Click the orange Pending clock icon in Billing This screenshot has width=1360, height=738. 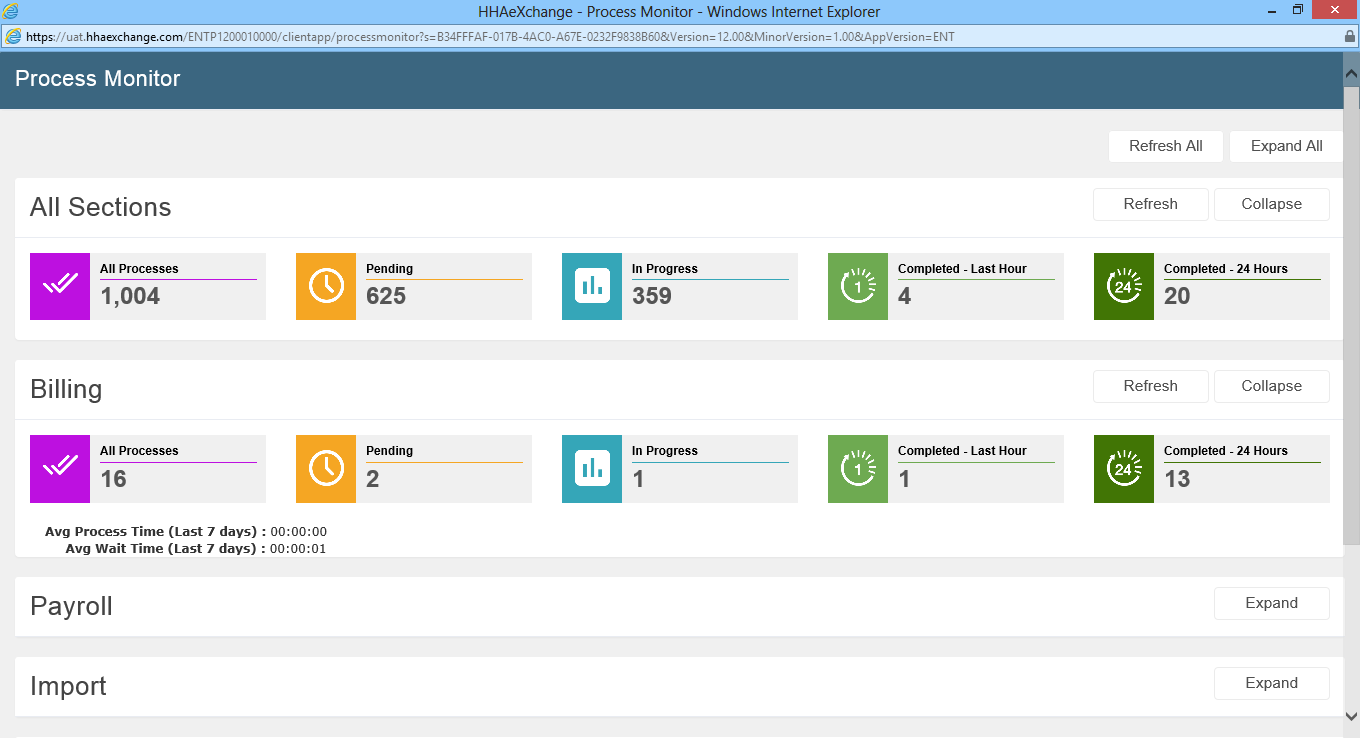[326, 468]
